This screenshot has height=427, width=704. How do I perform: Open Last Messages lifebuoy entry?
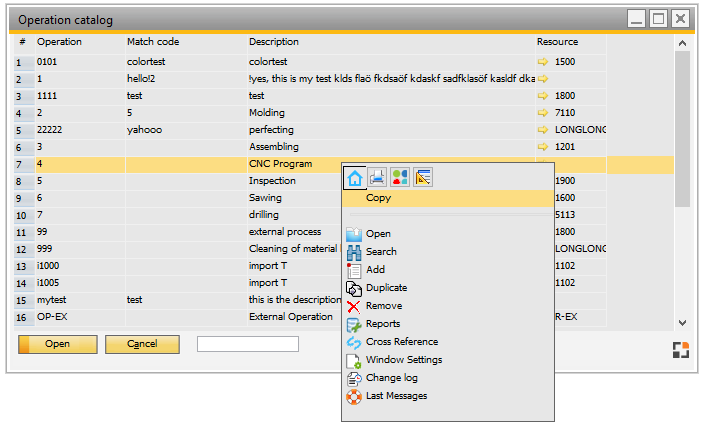(x=396, y=396)
